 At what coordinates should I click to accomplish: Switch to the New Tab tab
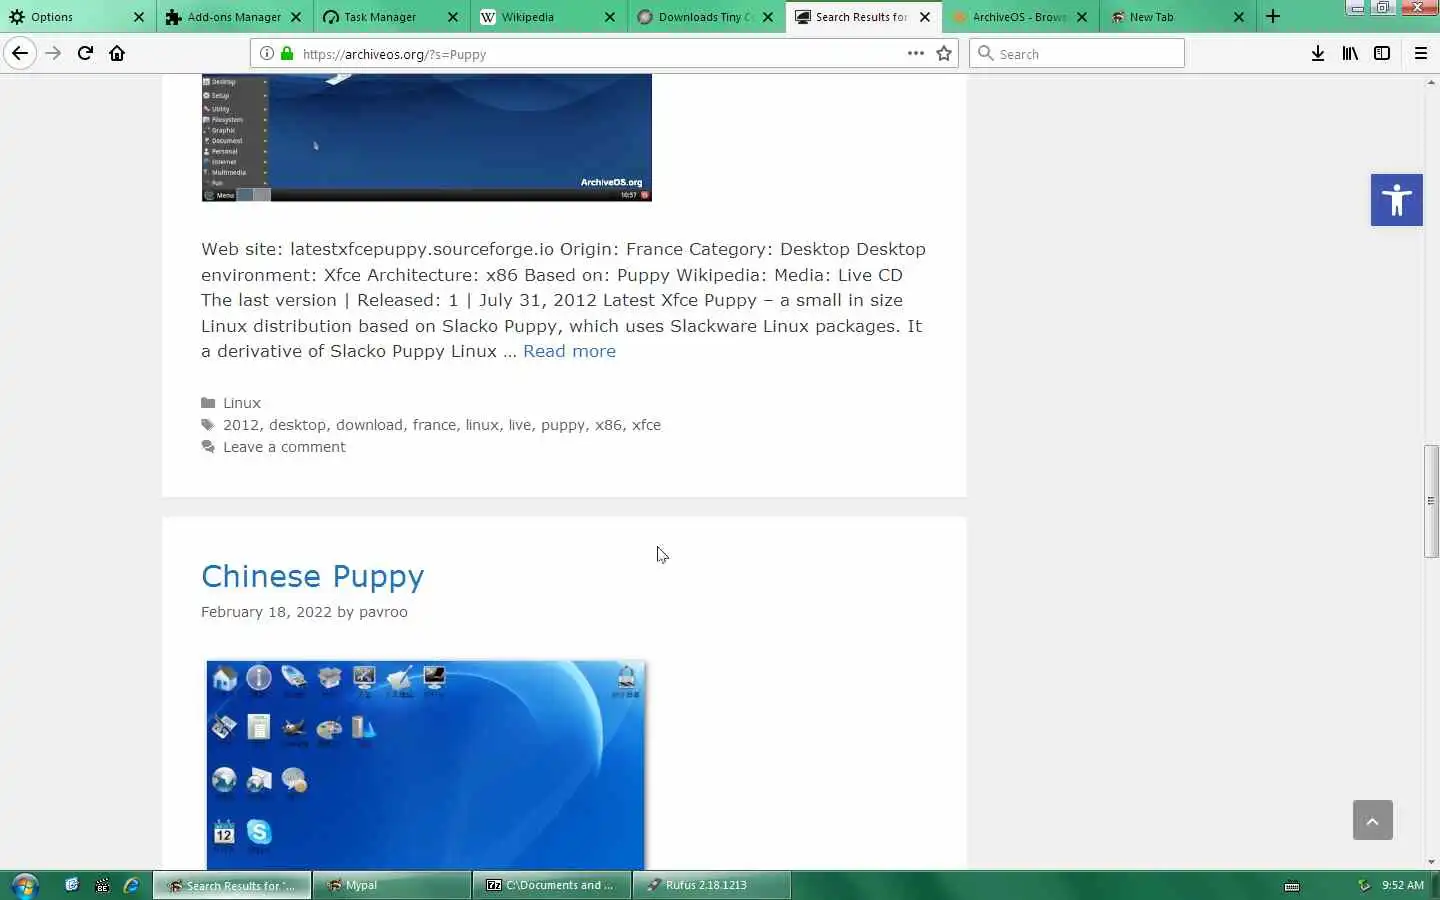pyautogui.click(x=1177, y=17)
